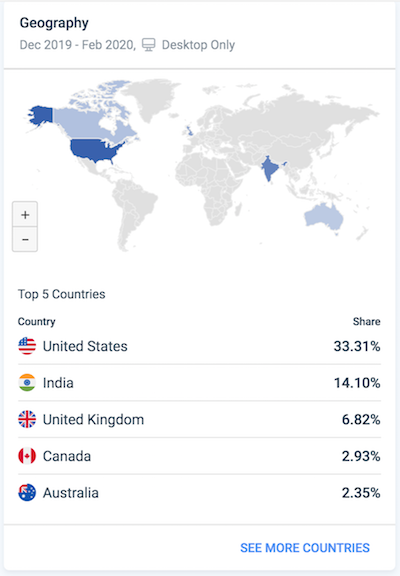The image size is (400, 576).
Task: Select United Kingdom in country list
Action: pyautogui.click(x=93, y=420)
